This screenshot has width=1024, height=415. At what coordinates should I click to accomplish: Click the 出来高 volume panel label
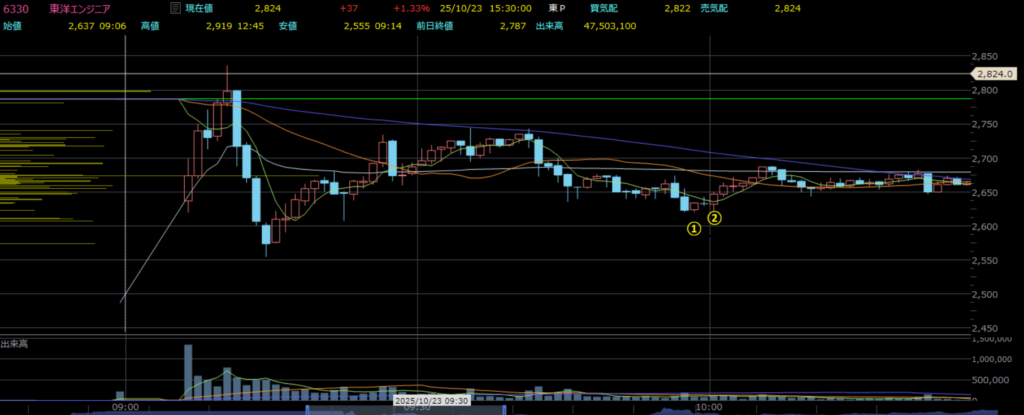click(x=14, y=344)
